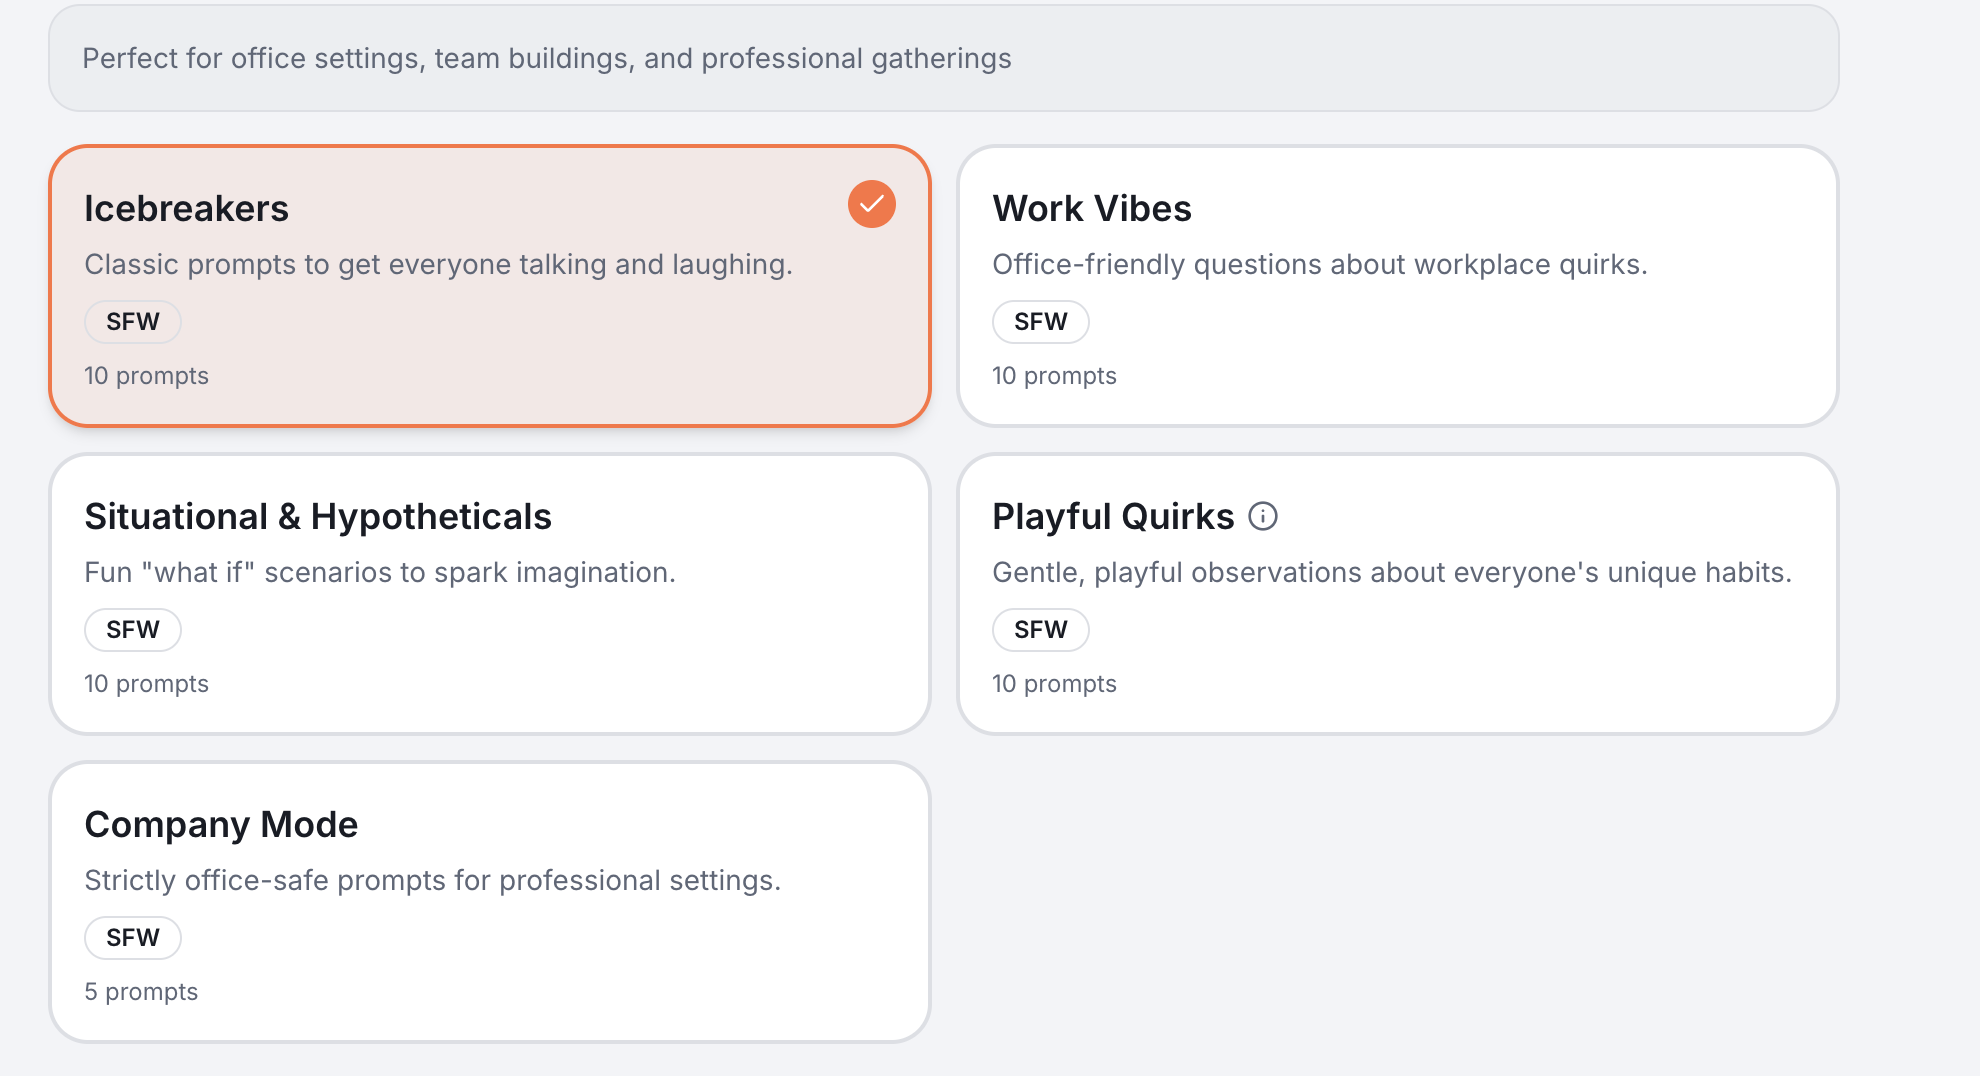Click SFW badge under Playful Quirks

(x=1041, y=630)
